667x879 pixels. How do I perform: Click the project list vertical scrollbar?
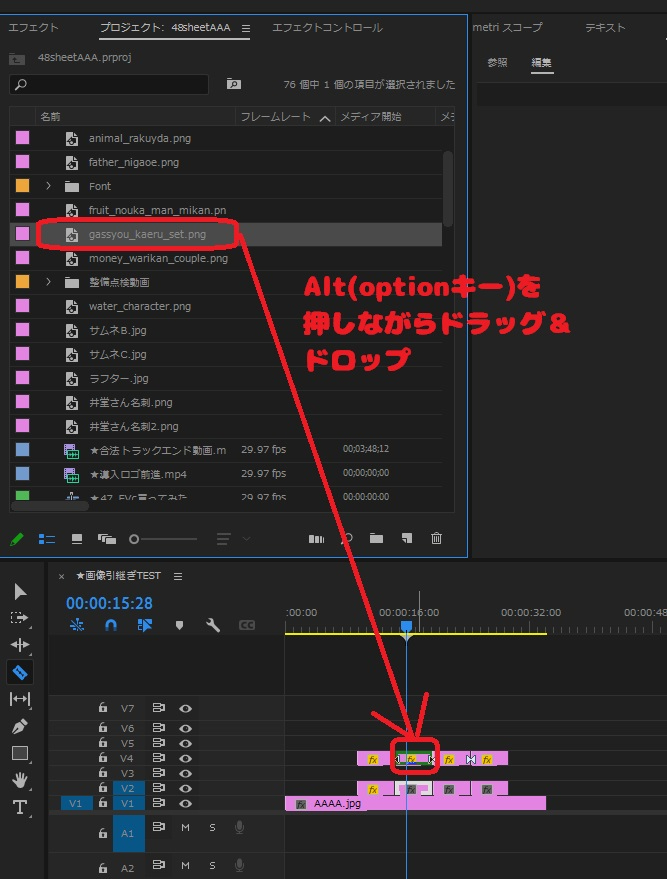point(447,189)
